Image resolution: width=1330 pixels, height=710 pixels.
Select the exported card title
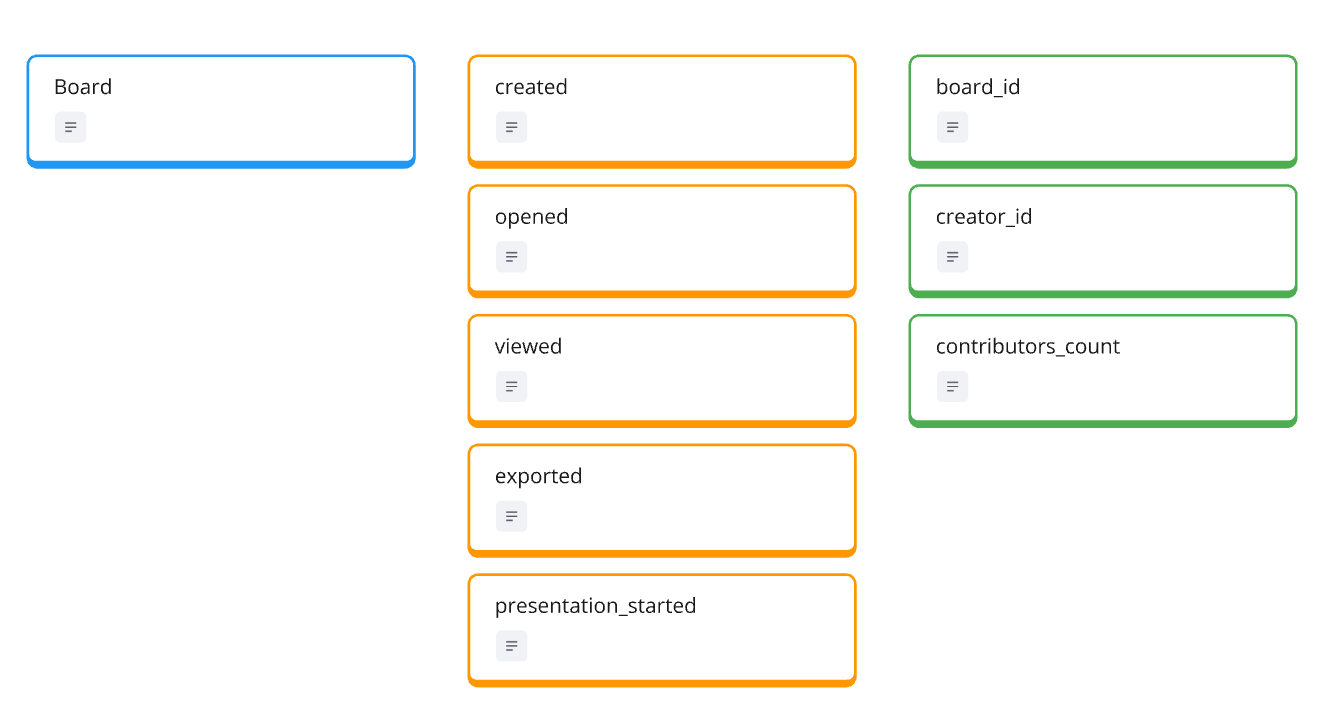point(538,476)
